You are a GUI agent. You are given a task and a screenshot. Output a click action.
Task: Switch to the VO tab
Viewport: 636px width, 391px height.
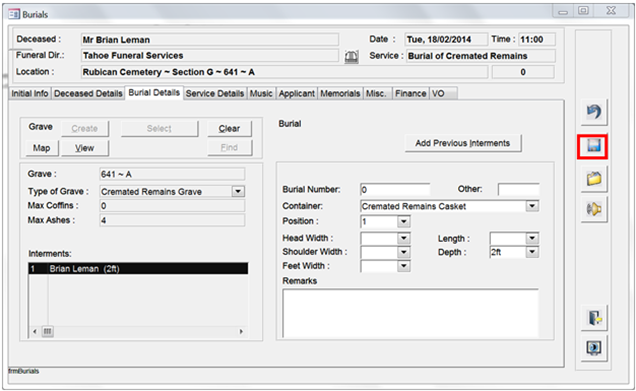[x=443, y=93]
